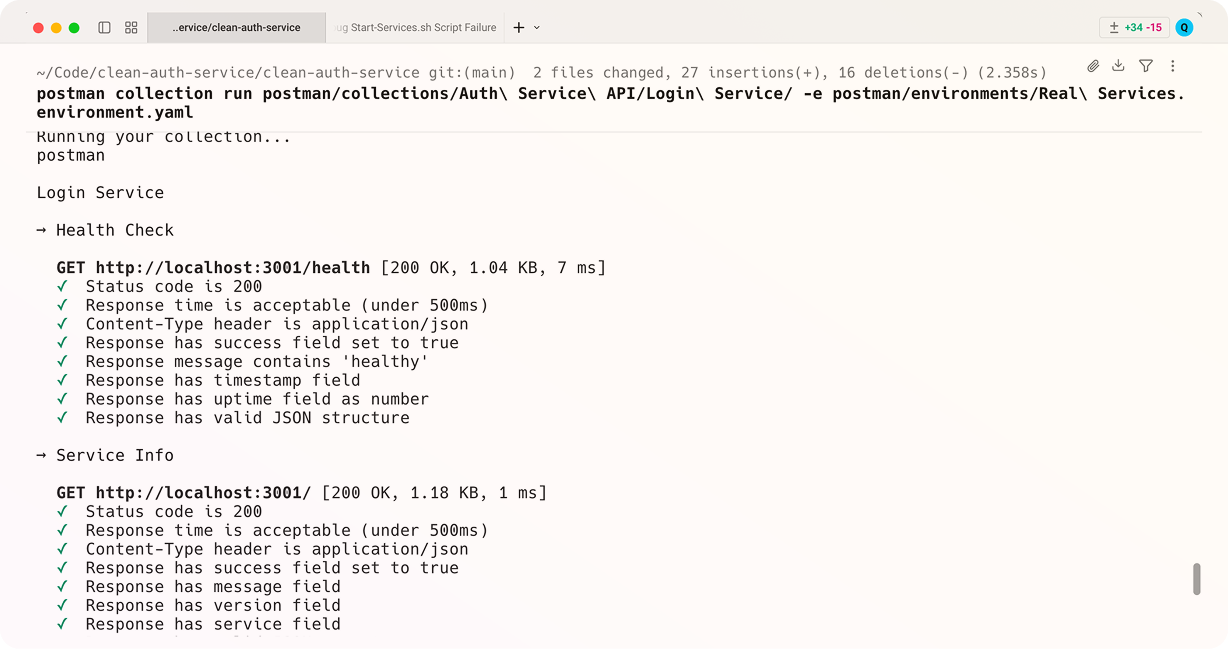Click the blue Q account avatar
Screen dimensions: 1228x649
coord(1184,27)
